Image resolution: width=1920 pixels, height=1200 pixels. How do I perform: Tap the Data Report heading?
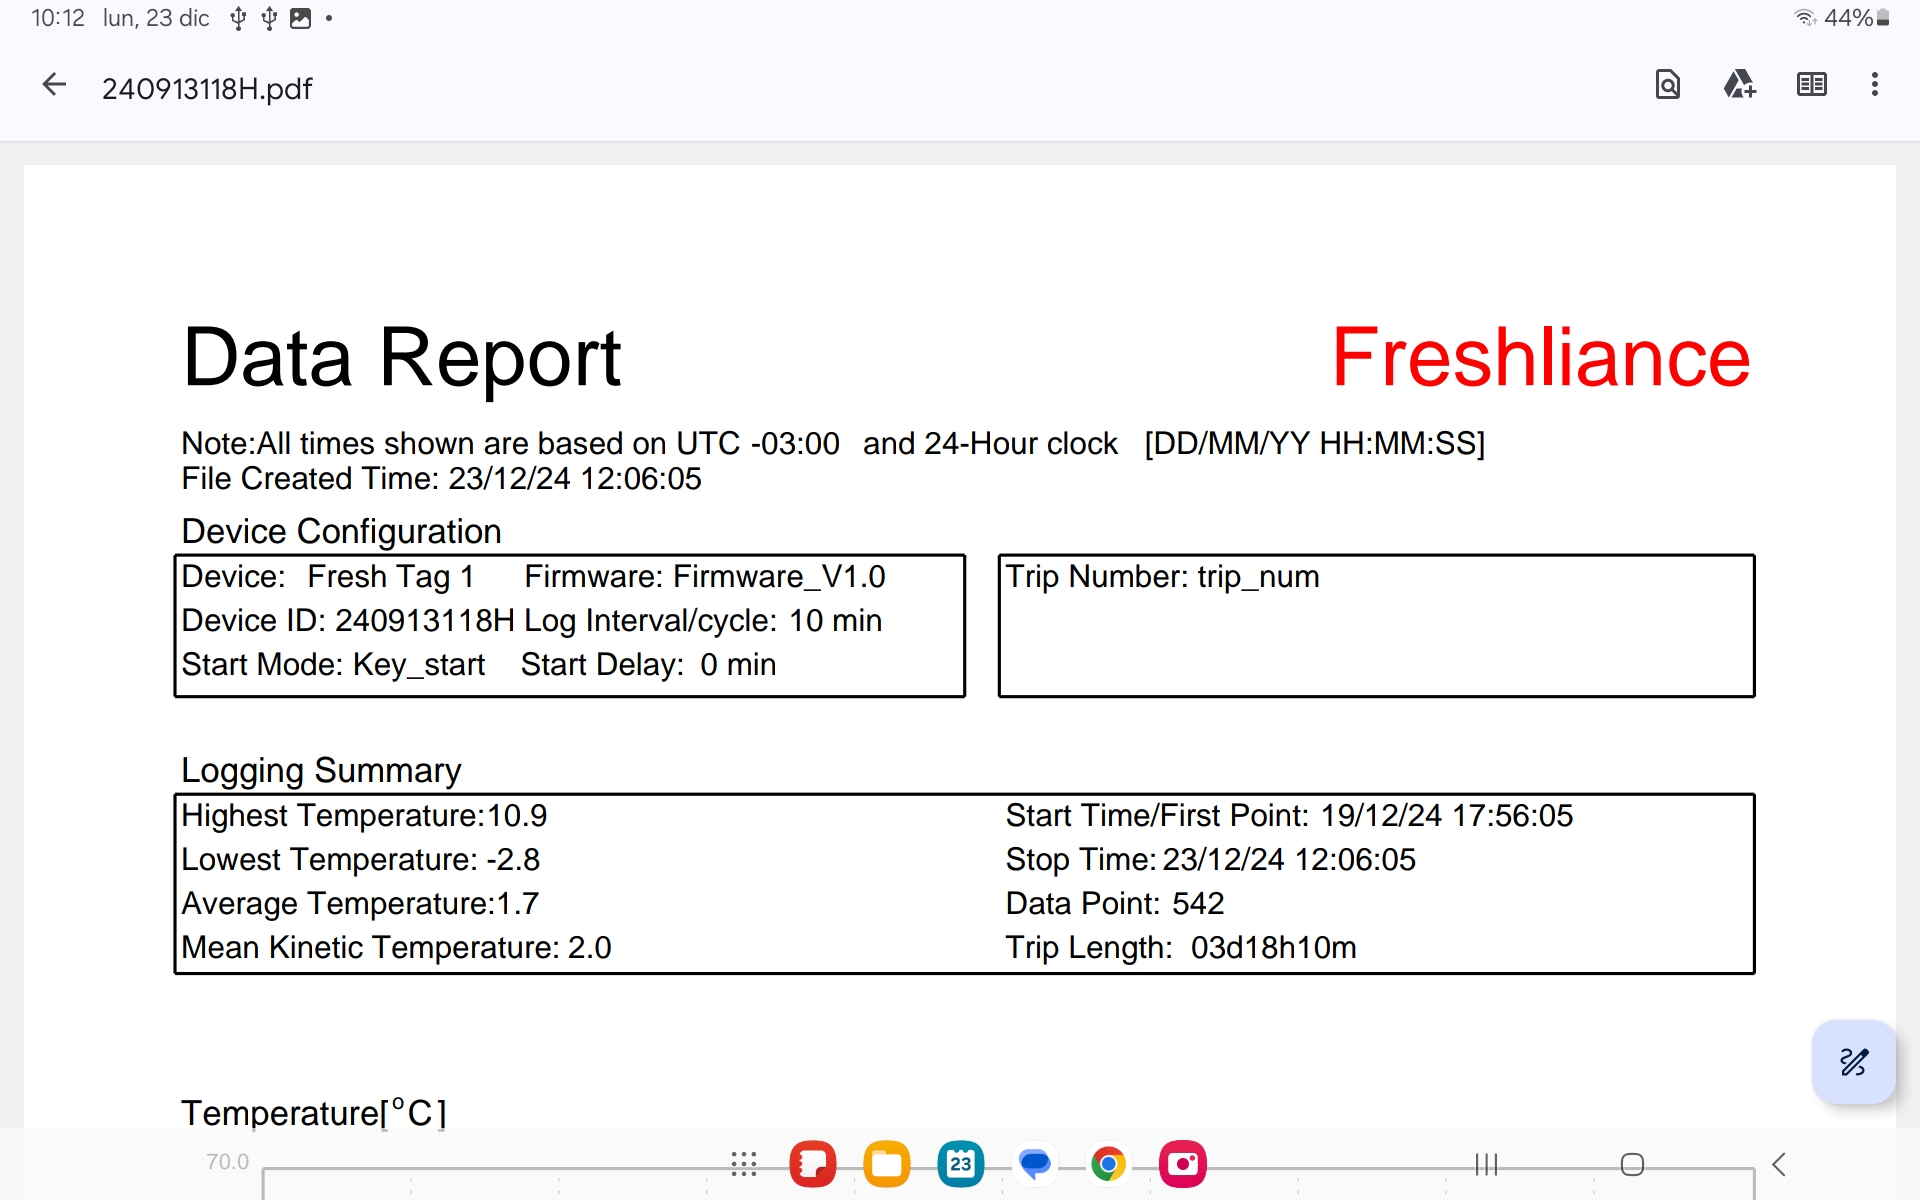click(401, 358)
